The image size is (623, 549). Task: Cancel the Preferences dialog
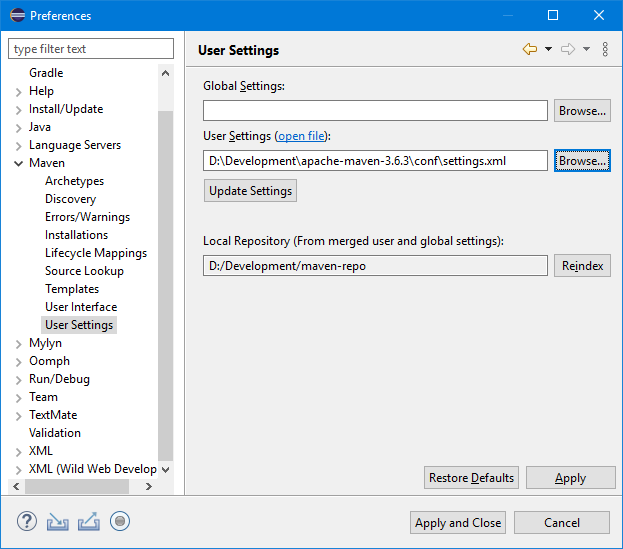tap(562, 522)
